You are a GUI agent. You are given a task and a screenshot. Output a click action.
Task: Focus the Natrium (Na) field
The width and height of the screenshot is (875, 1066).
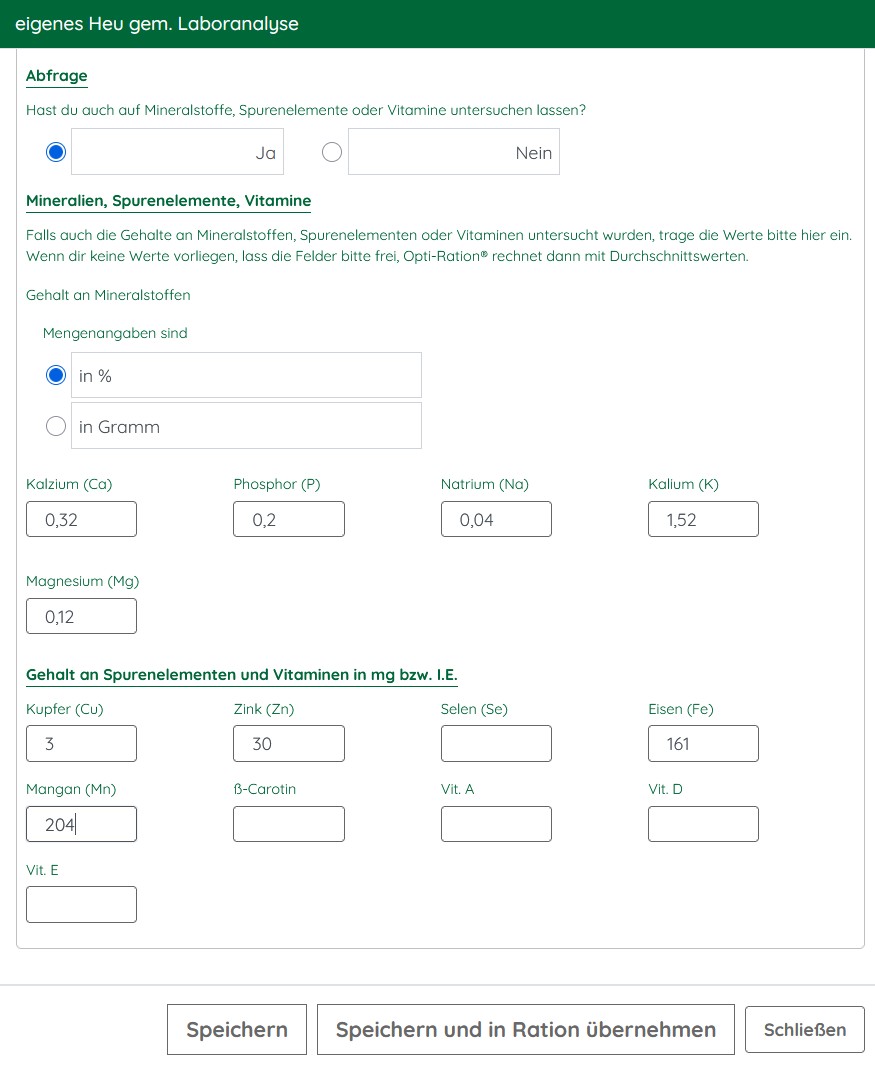pos(496,519)
